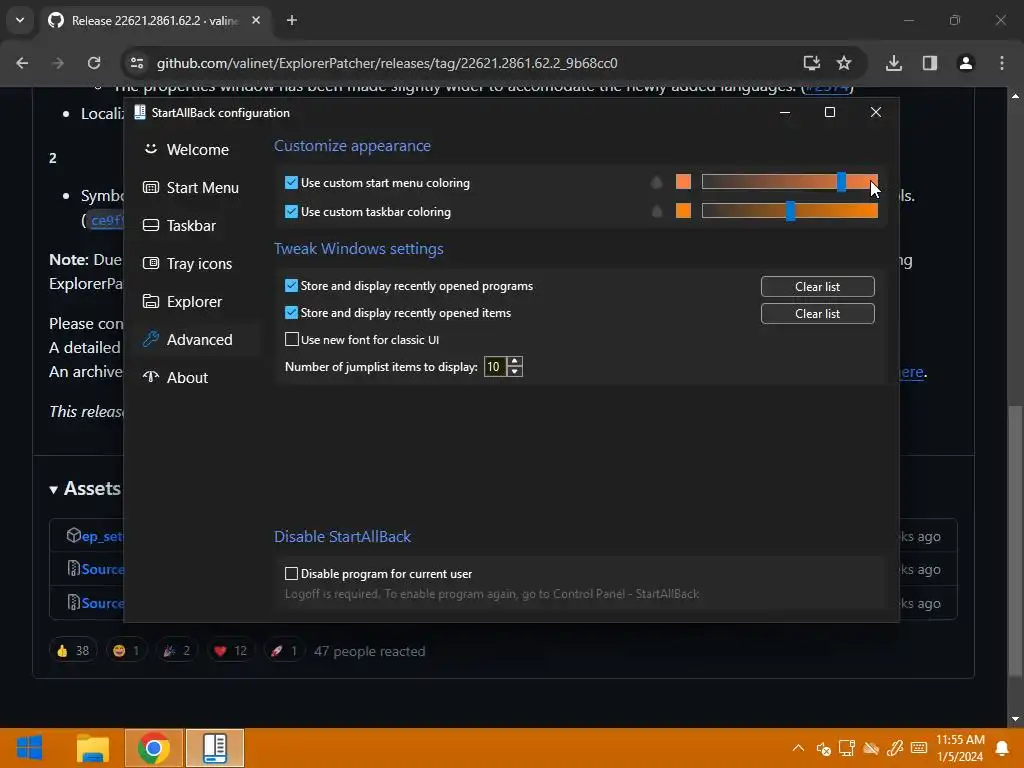
Task: Check Disable program for current user
Action: pos(291,573)
